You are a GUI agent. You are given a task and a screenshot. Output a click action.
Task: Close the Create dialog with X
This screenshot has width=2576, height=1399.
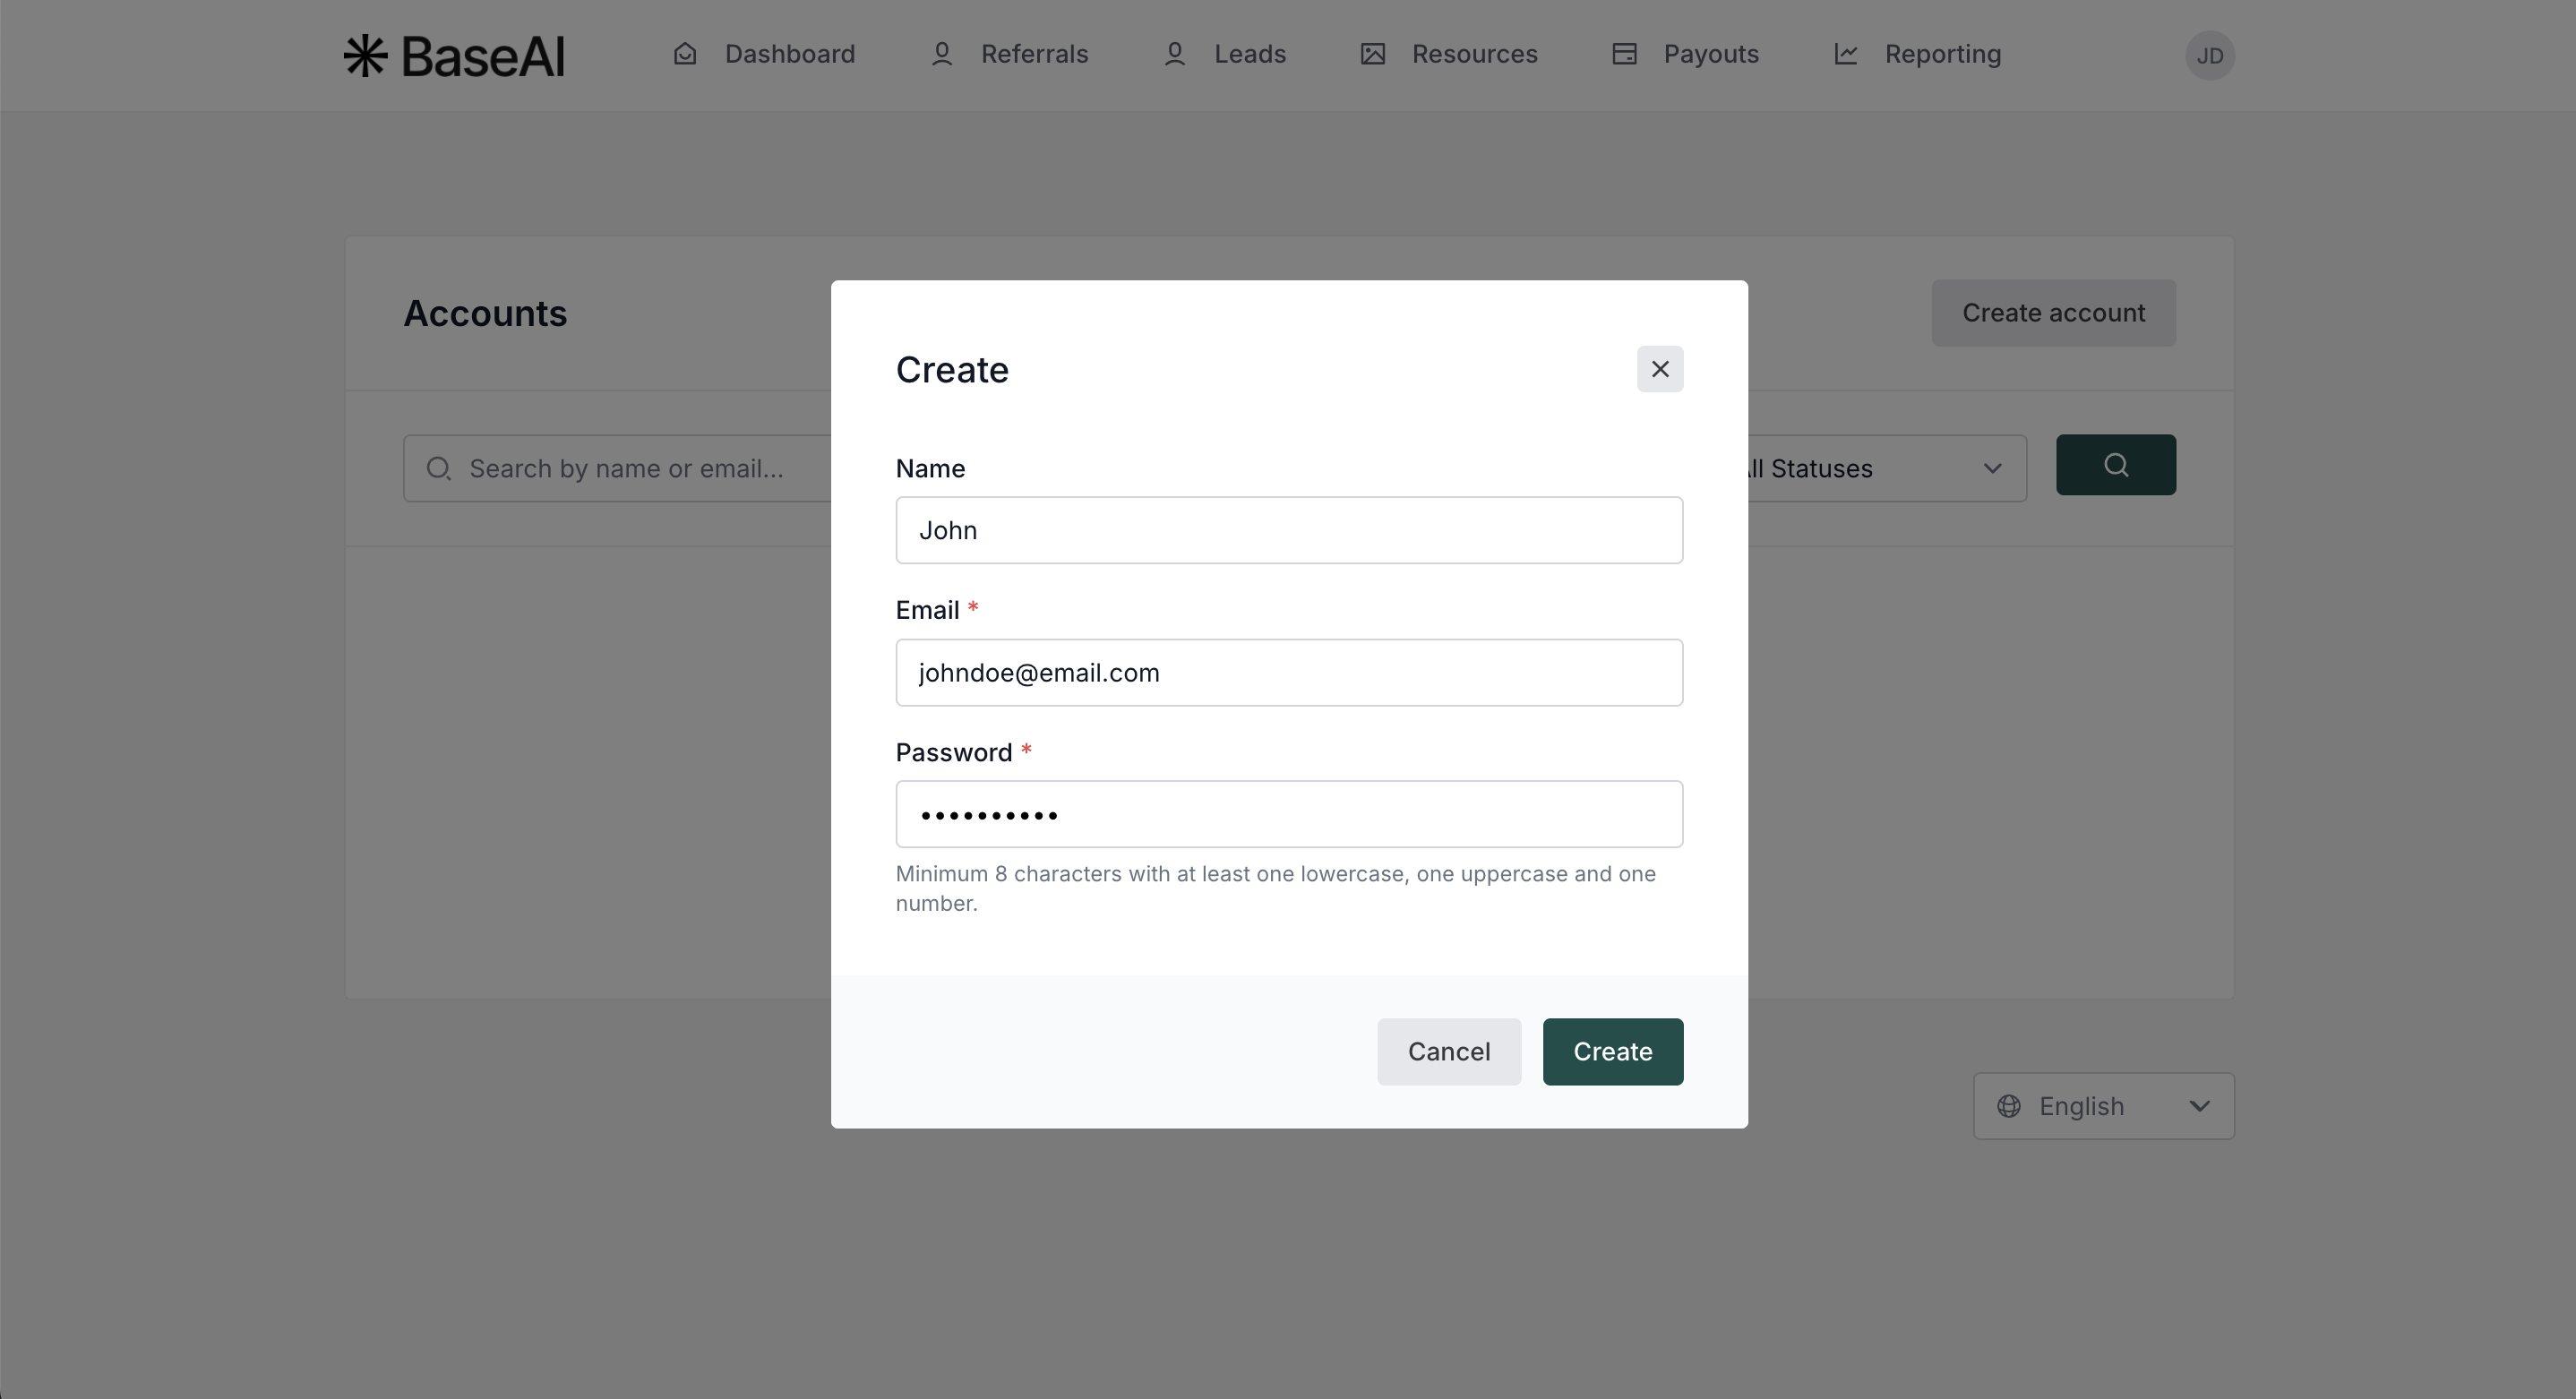pos(1660,369)
